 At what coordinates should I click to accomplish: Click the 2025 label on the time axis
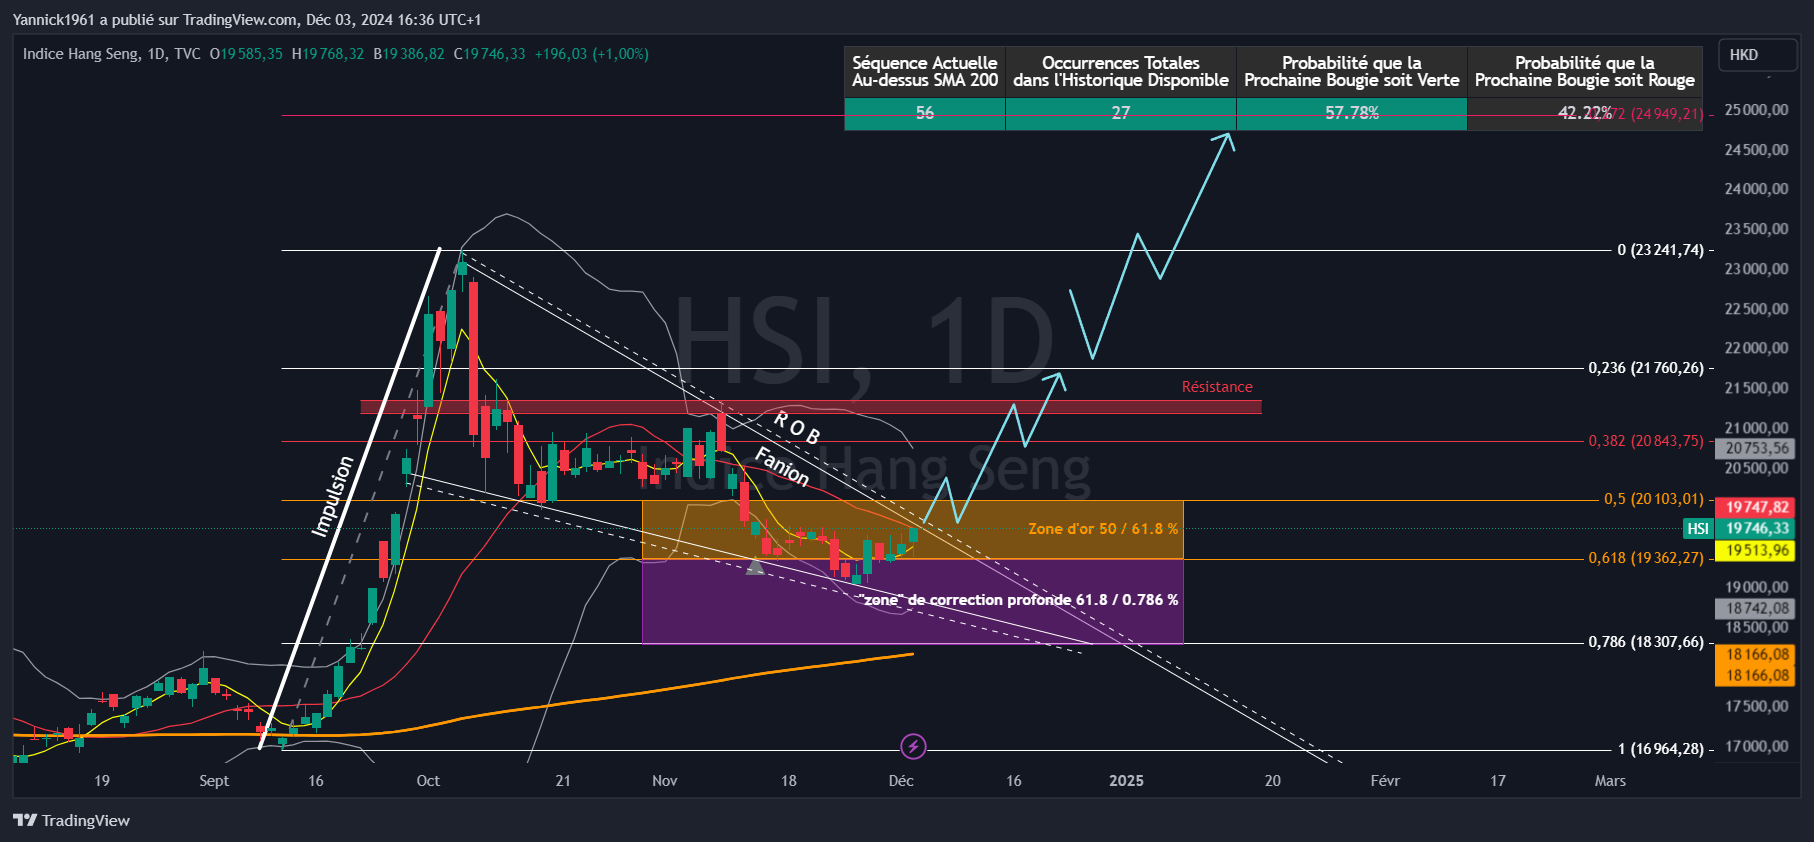[x=1126, y=781]
